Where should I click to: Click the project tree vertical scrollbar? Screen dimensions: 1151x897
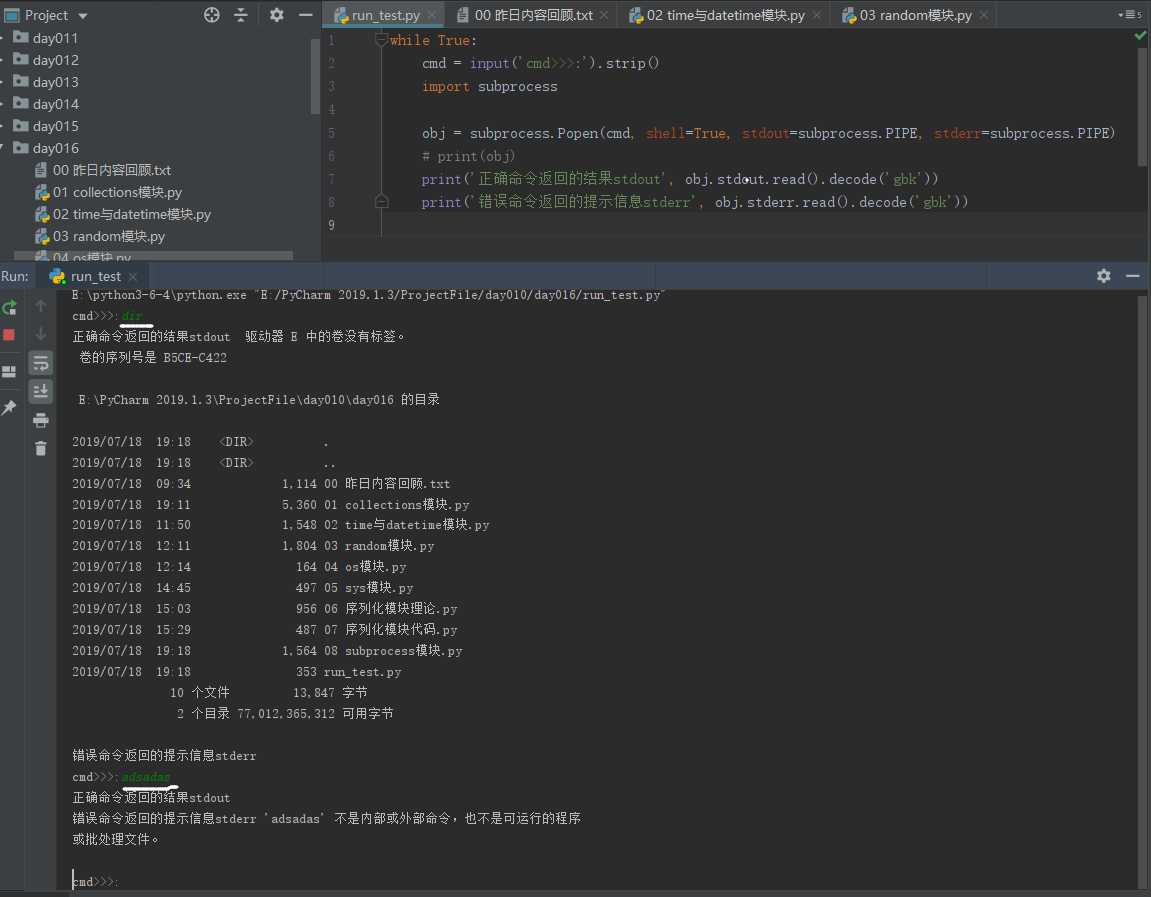click(315, 77)
